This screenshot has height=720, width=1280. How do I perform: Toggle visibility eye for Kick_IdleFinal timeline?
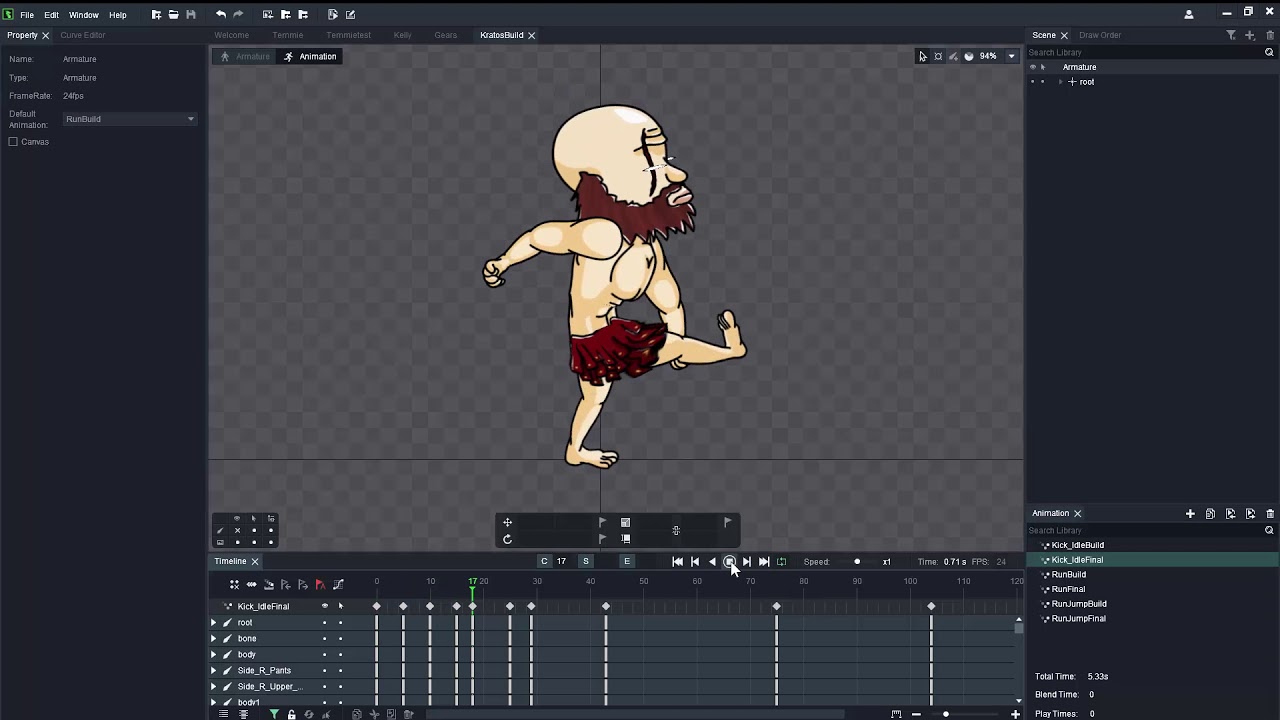[x=324, y=607]
